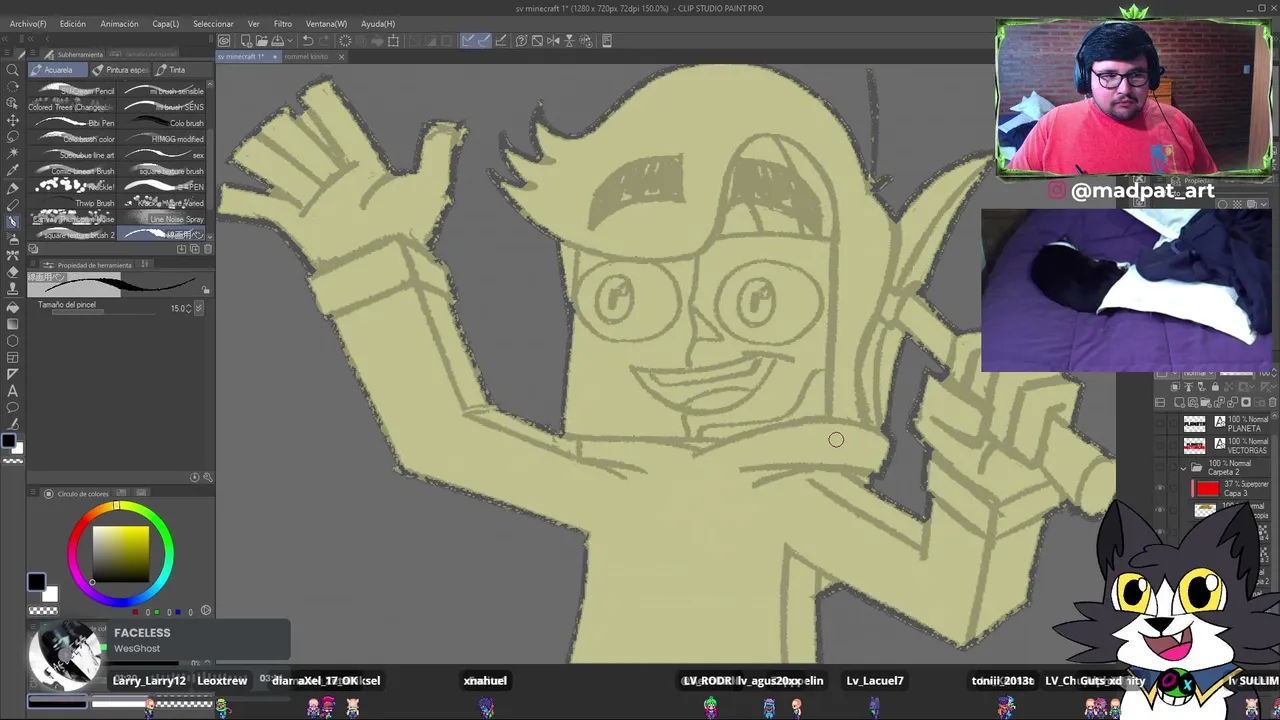This screenshot has width=1280, height=720.
Task: Collapse the Carpeta 2 folder
Action: tap(1184, 467)
